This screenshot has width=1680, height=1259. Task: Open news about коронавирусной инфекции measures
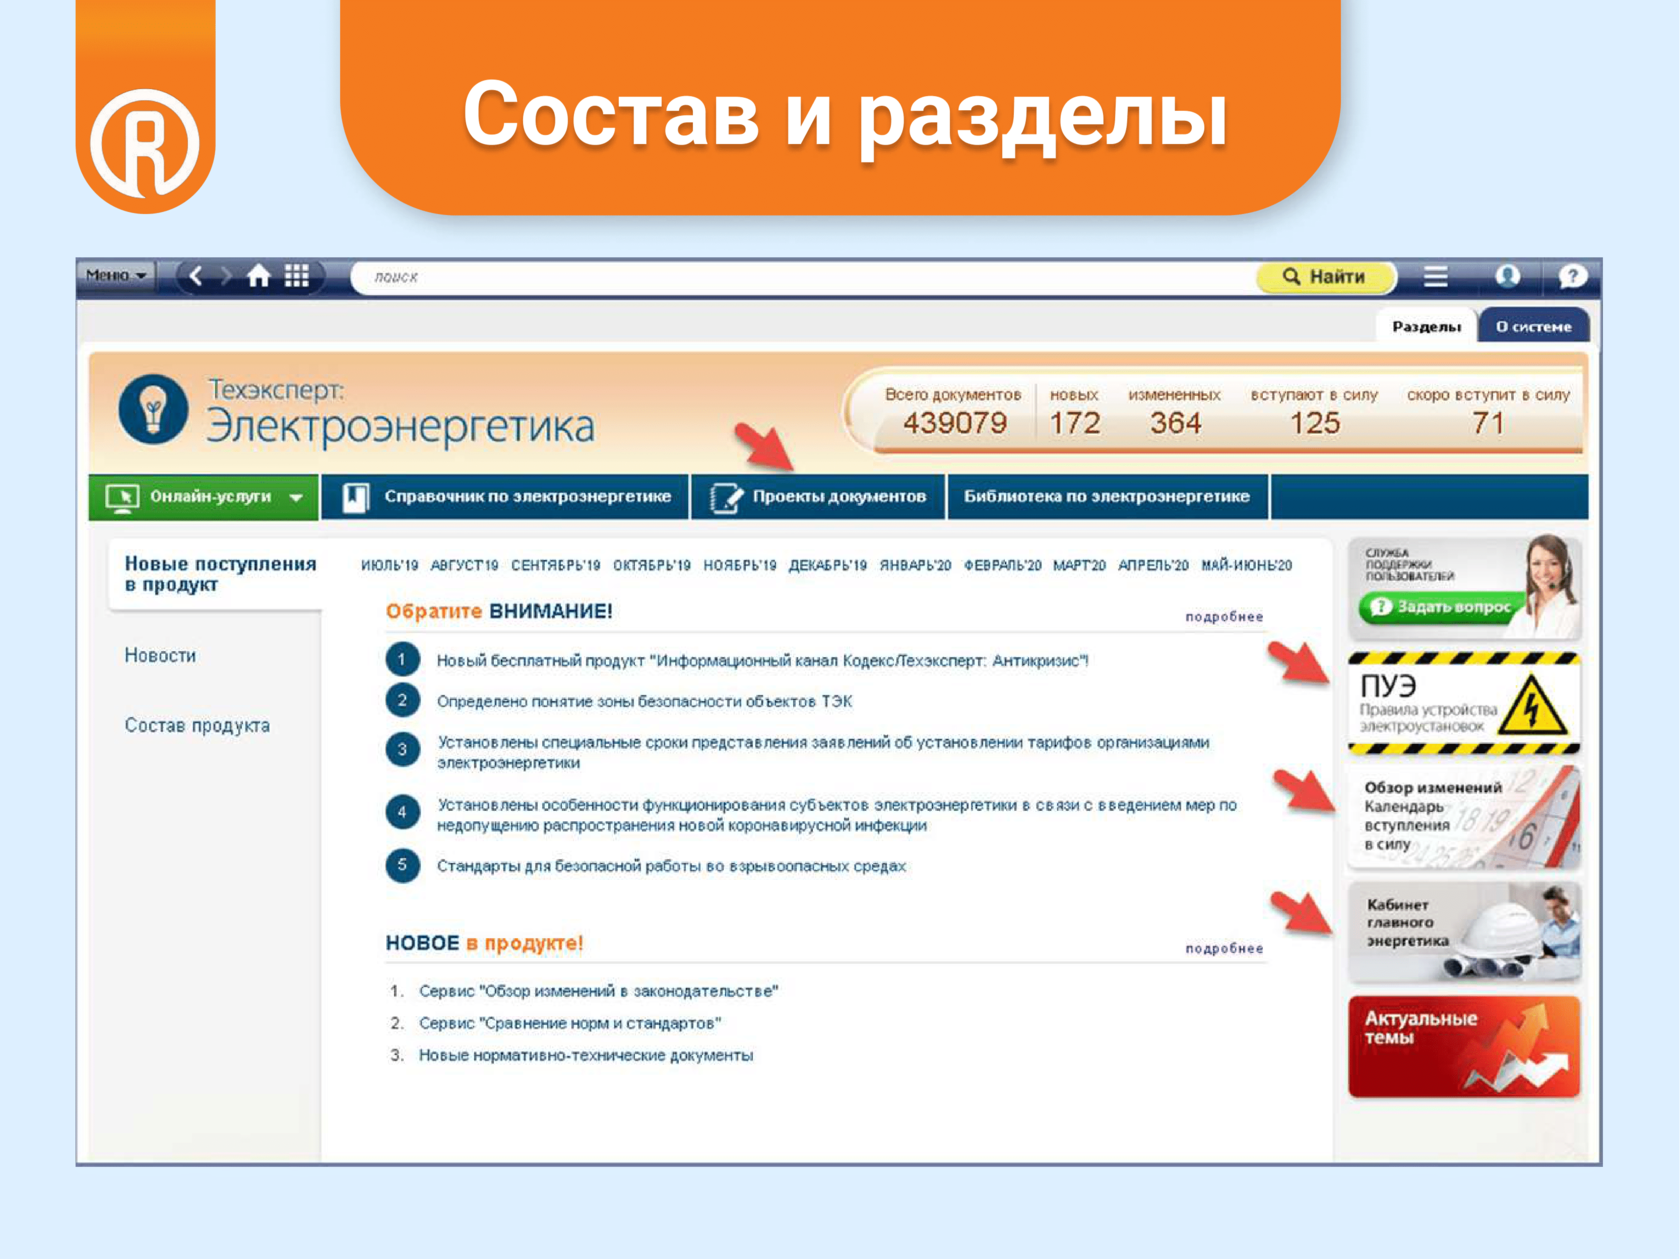837,815
